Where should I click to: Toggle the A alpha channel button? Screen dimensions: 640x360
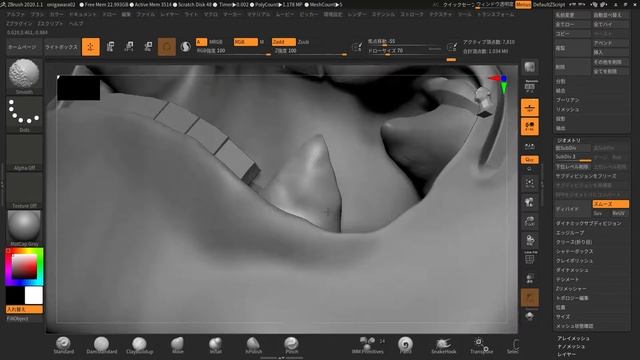pos(201,42)
